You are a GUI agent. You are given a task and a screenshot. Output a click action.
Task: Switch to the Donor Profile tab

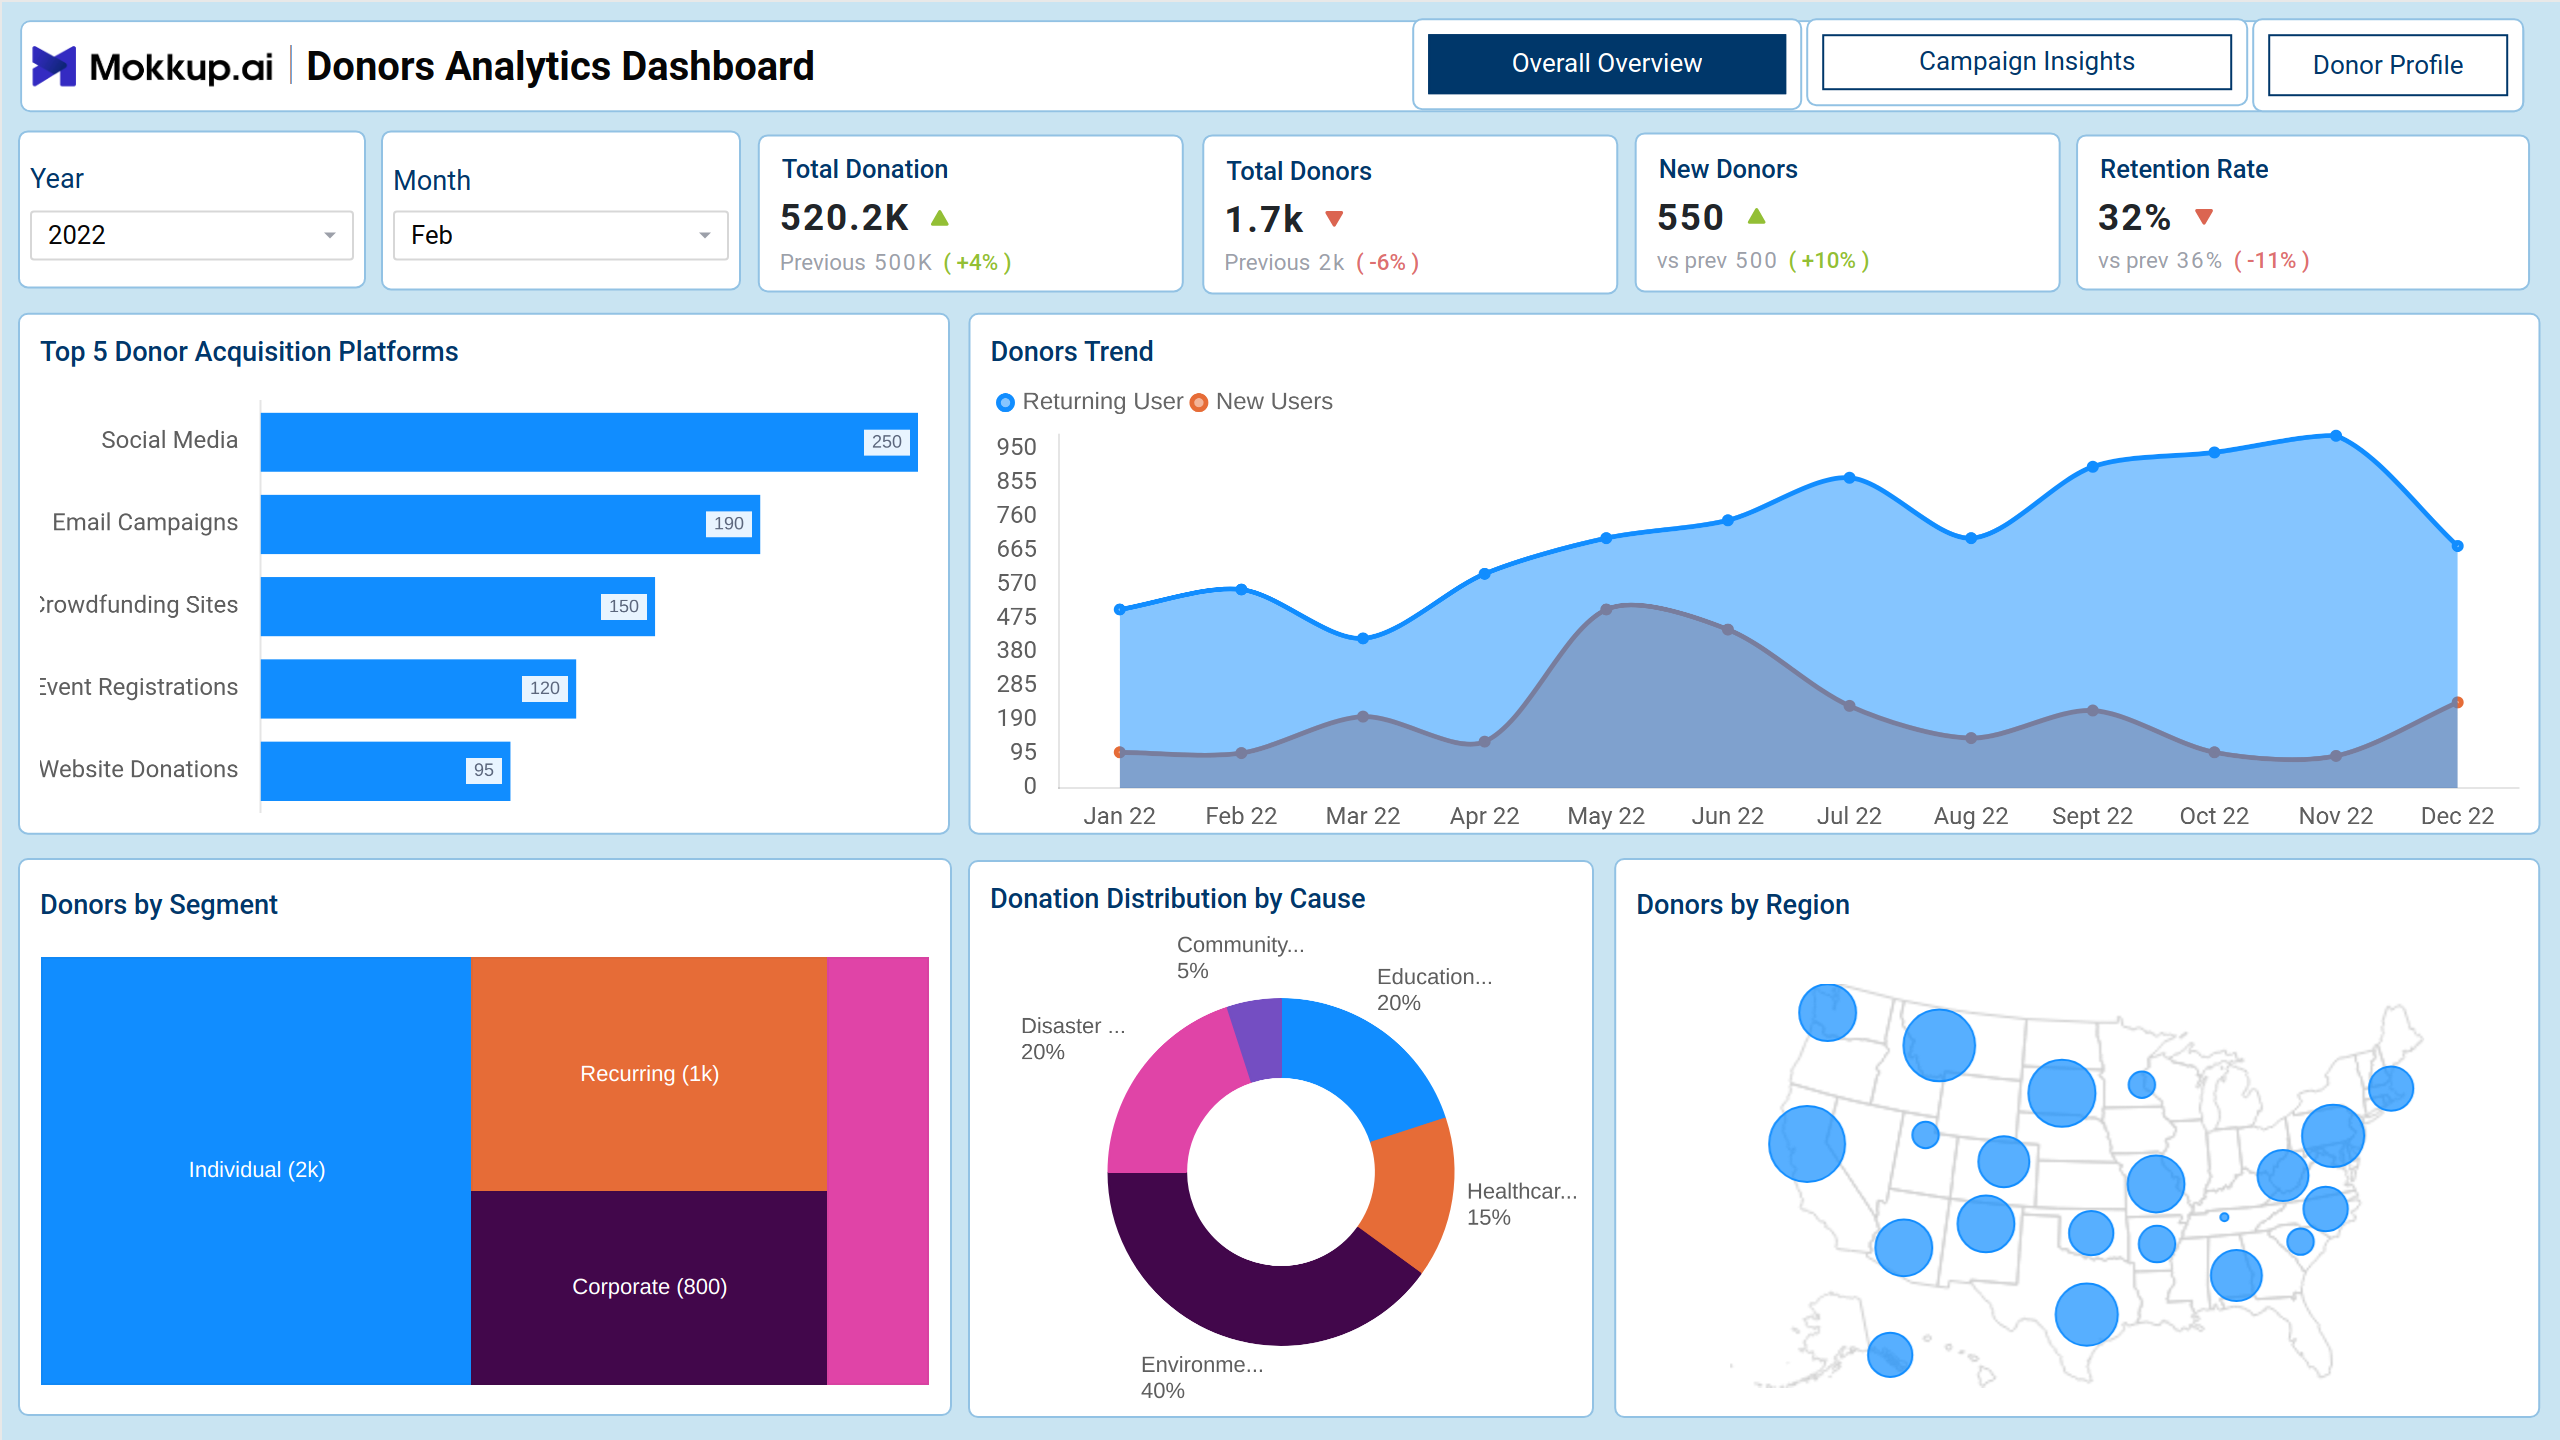click(2388, 65)
